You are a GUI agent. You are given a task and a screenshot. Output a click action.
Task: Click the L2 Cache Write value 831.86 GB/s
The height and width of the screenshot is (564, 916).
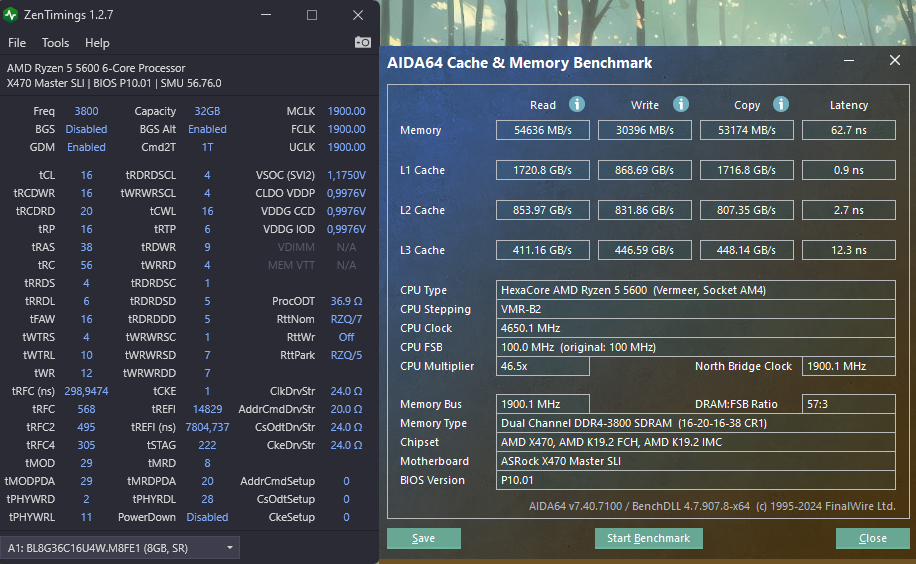point(644,210)
